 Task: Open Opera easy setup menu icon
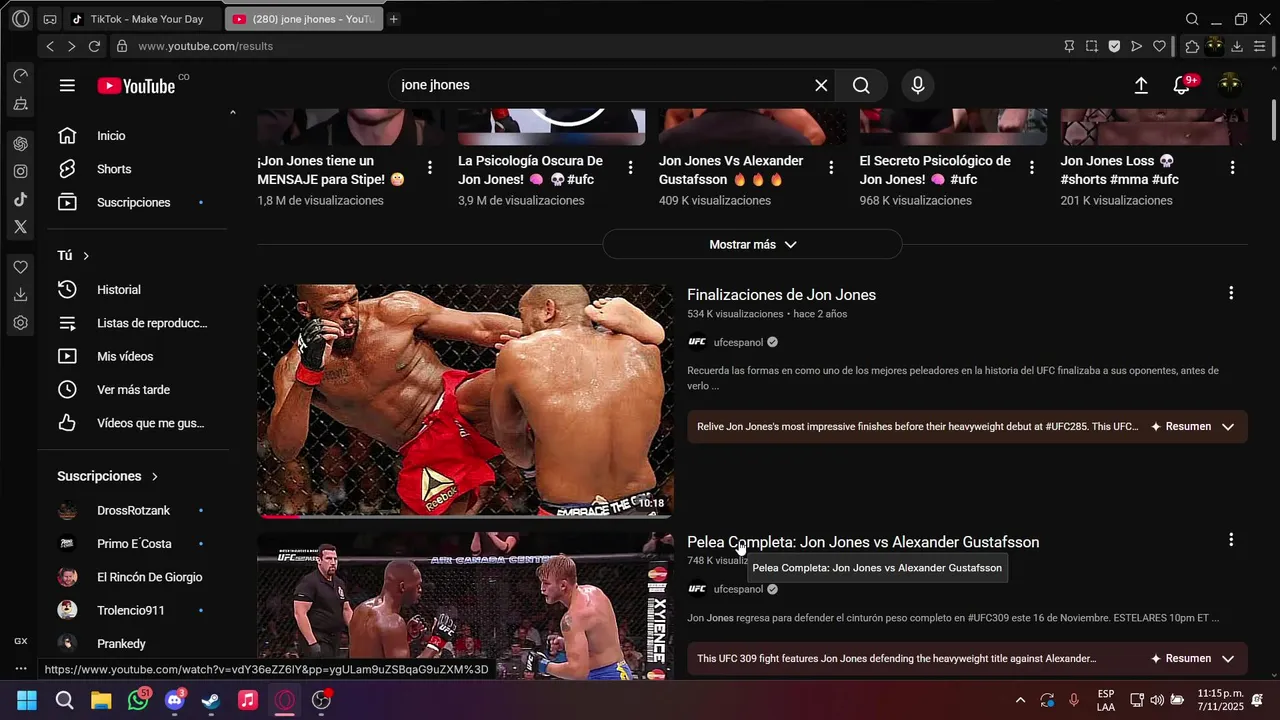tap(1259, 46)
